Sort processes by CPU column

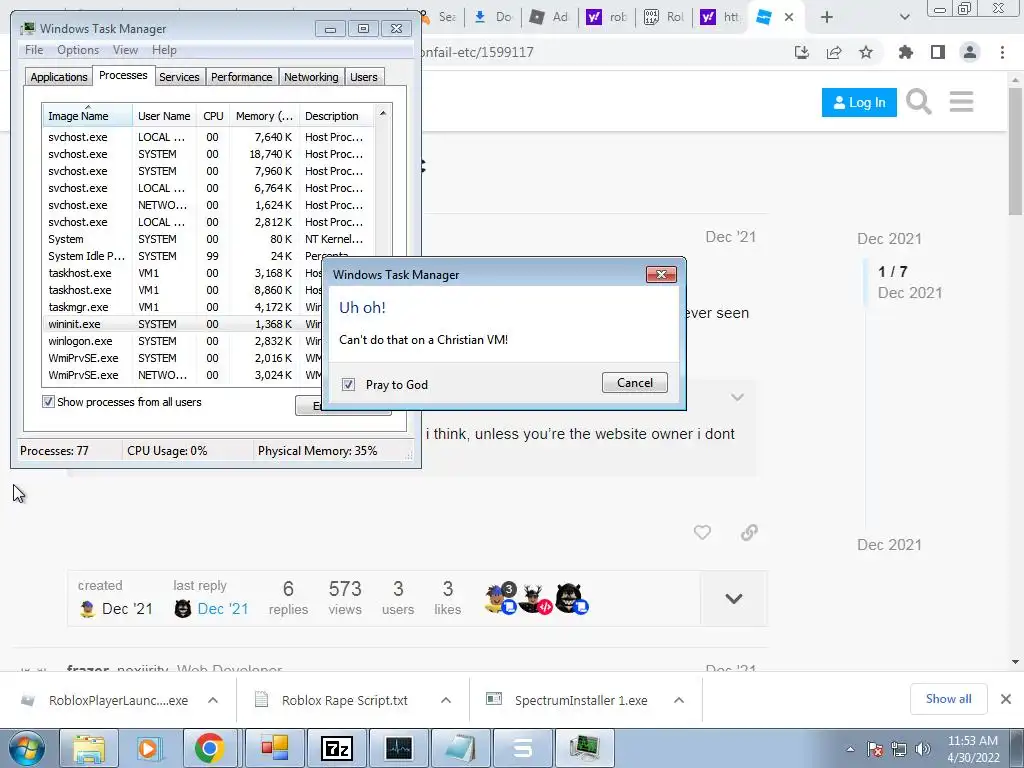point(213,116)
